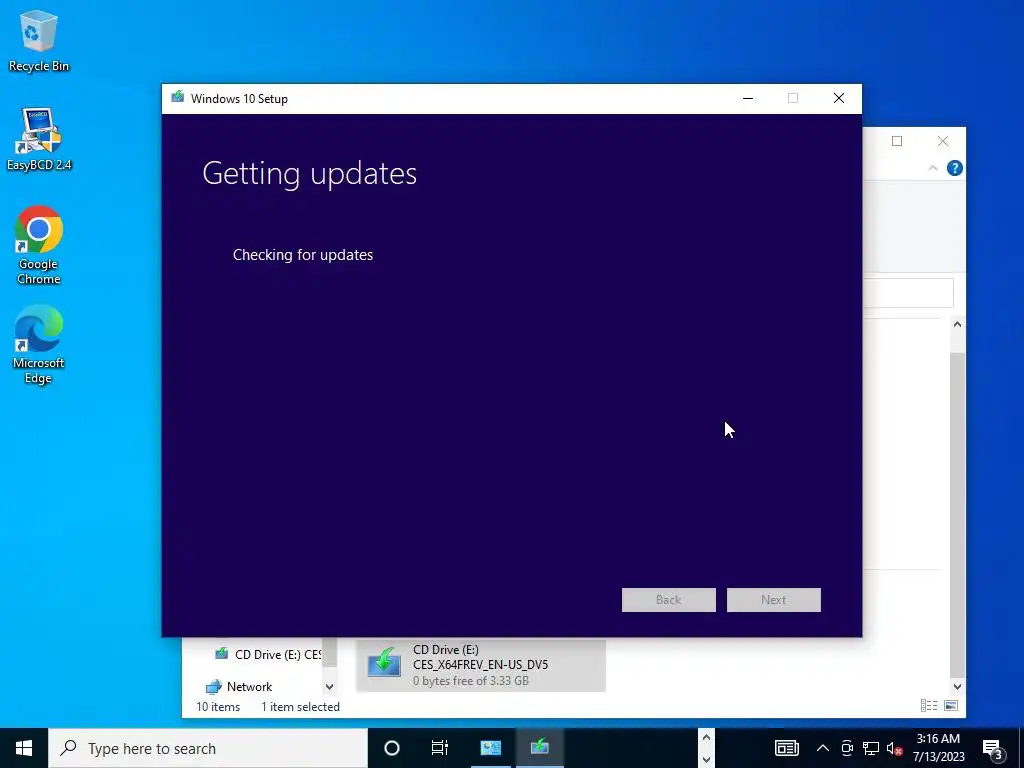The image size is (1024, 768).
Task: Open the Recycle Bin desktop icon
Action: click(x=39, y=40)
